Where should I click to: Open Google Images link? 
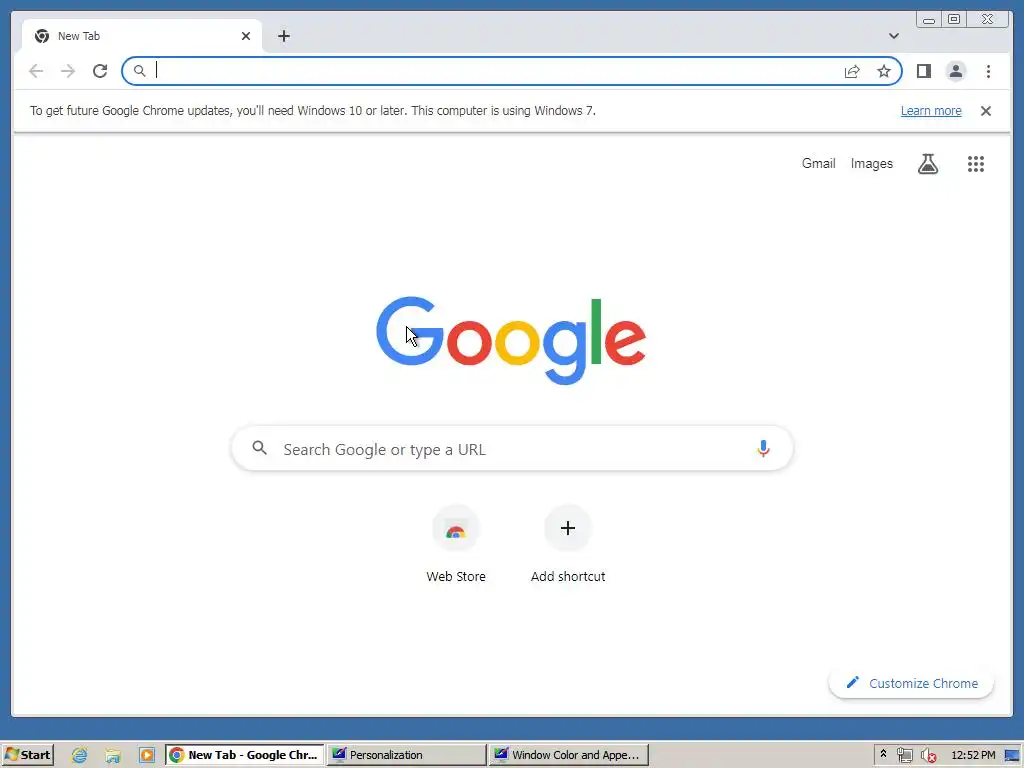[x=871, y=163]
